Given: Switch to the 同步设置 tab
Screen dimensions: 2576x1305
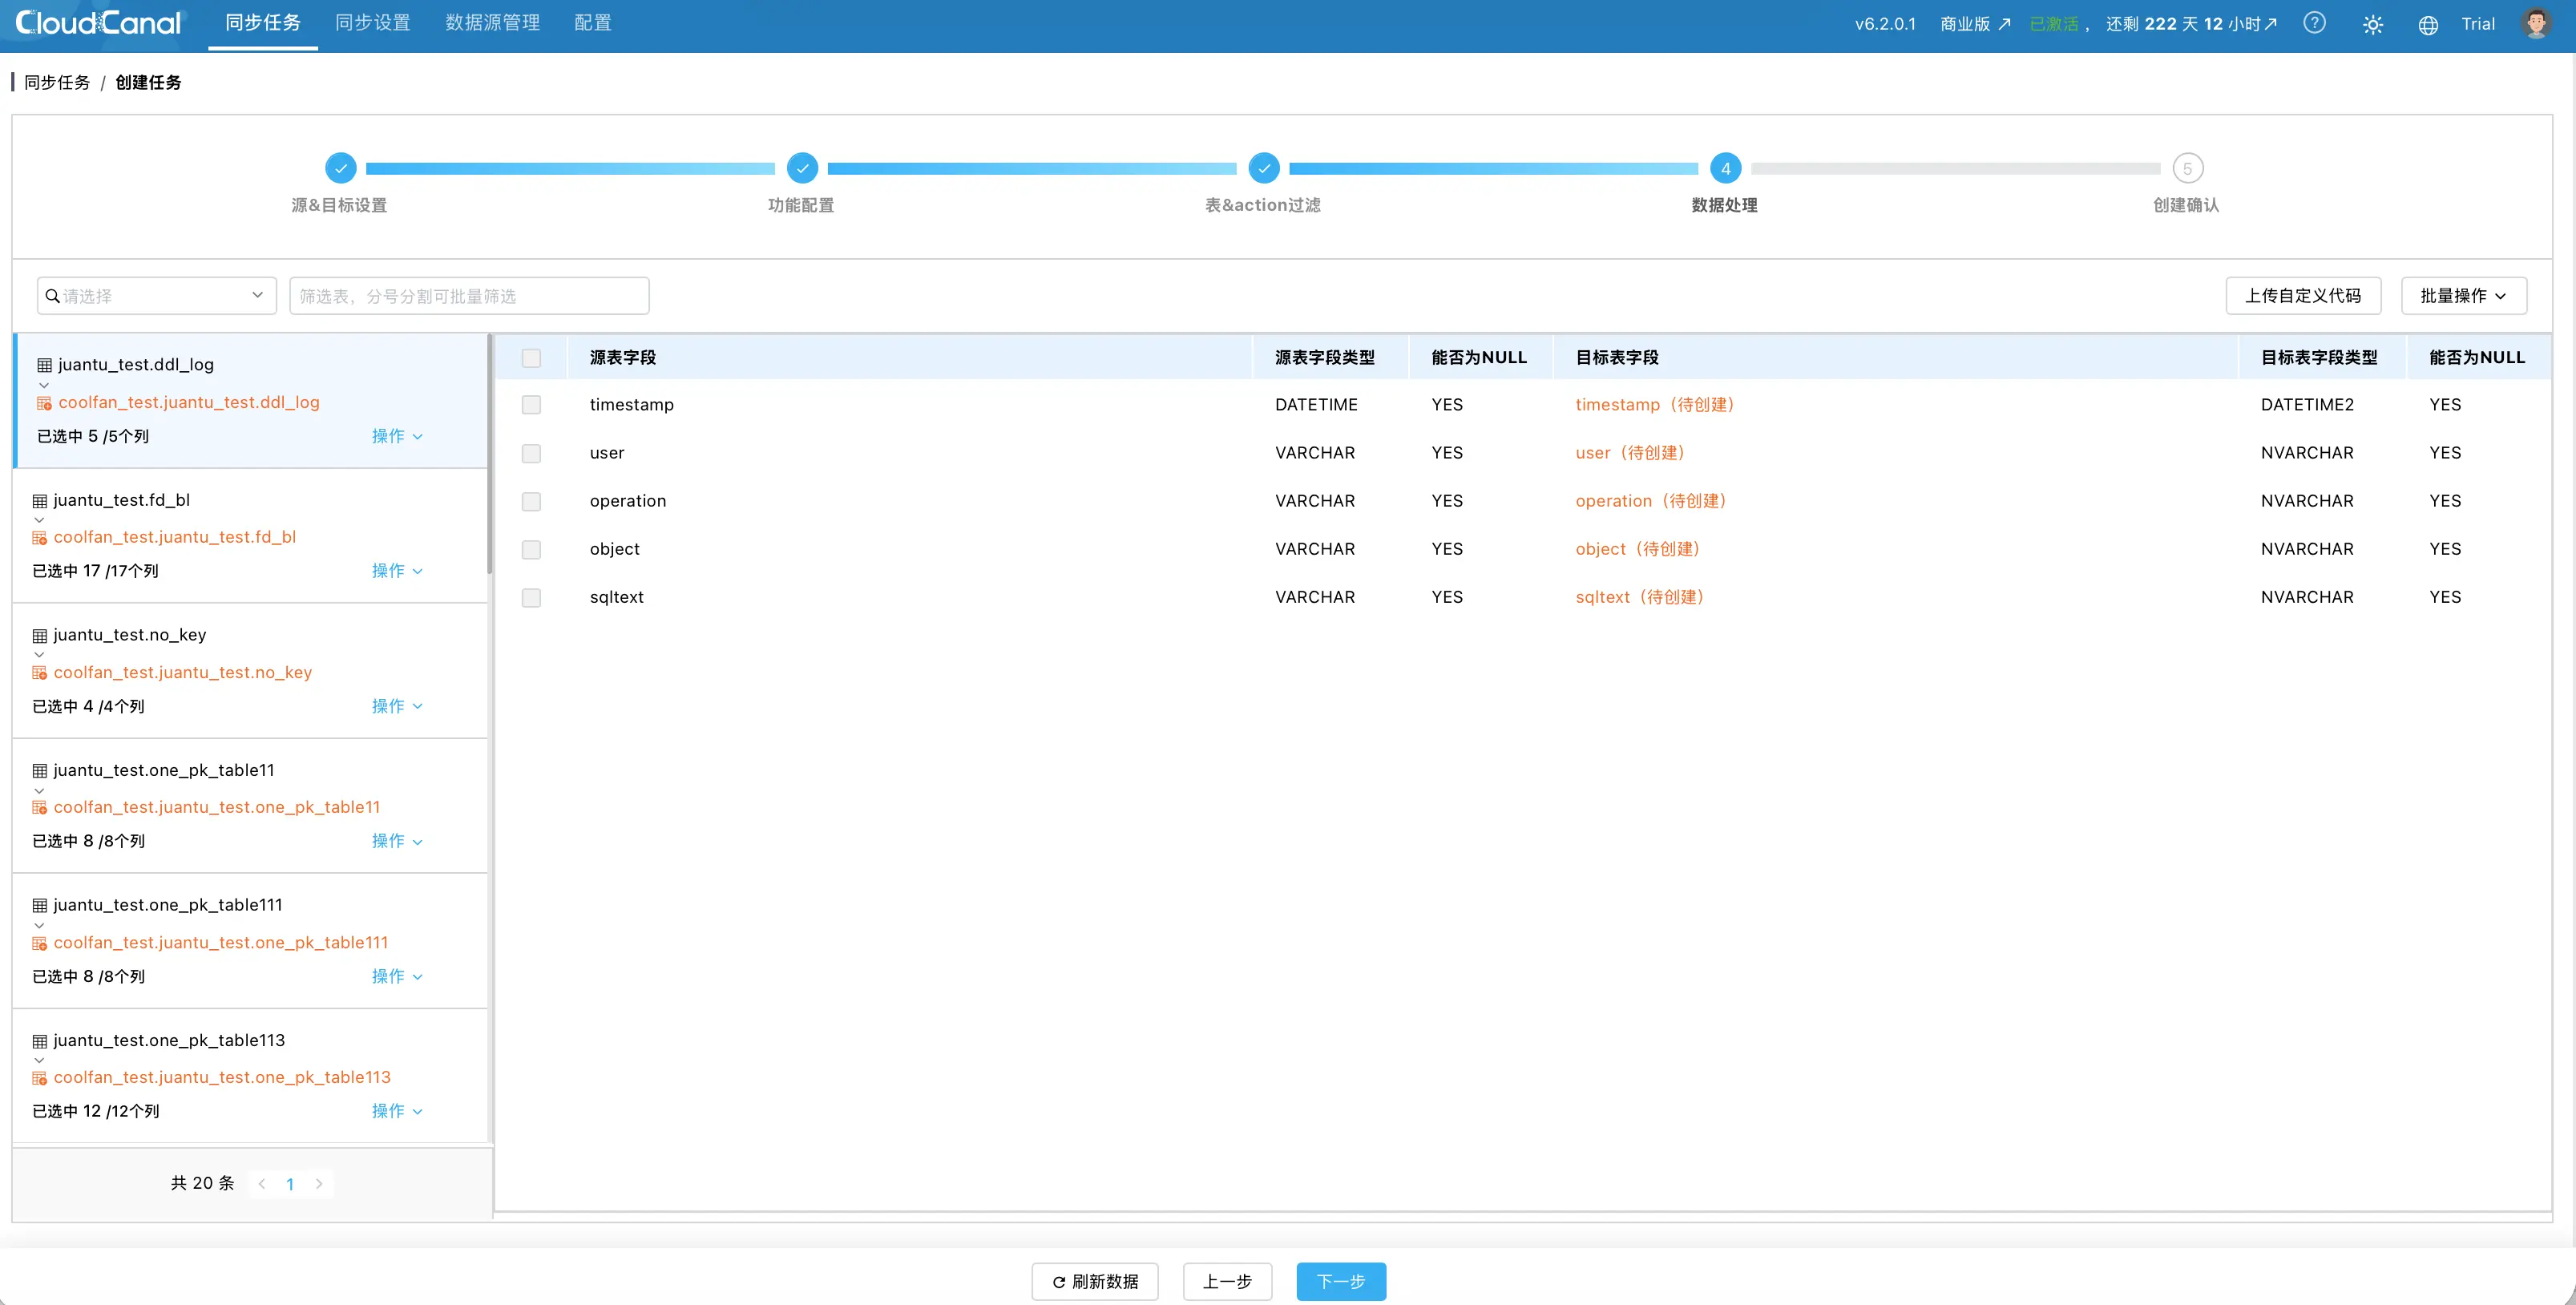Looking at the screenshot, I should point(373,23).
